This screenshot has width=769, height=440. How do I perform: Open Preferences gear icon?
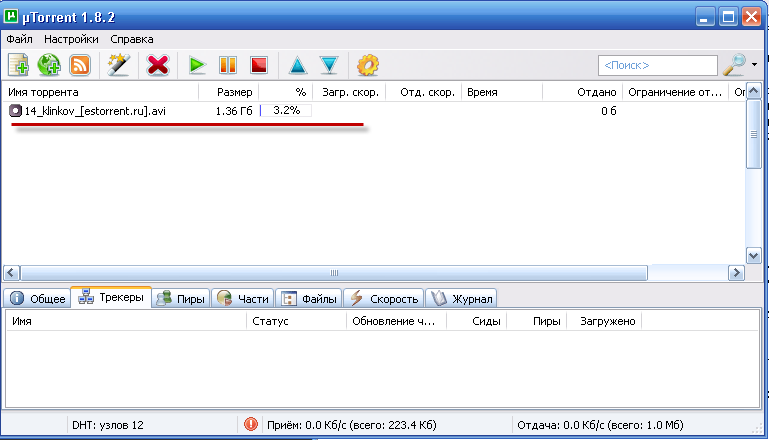368,65
